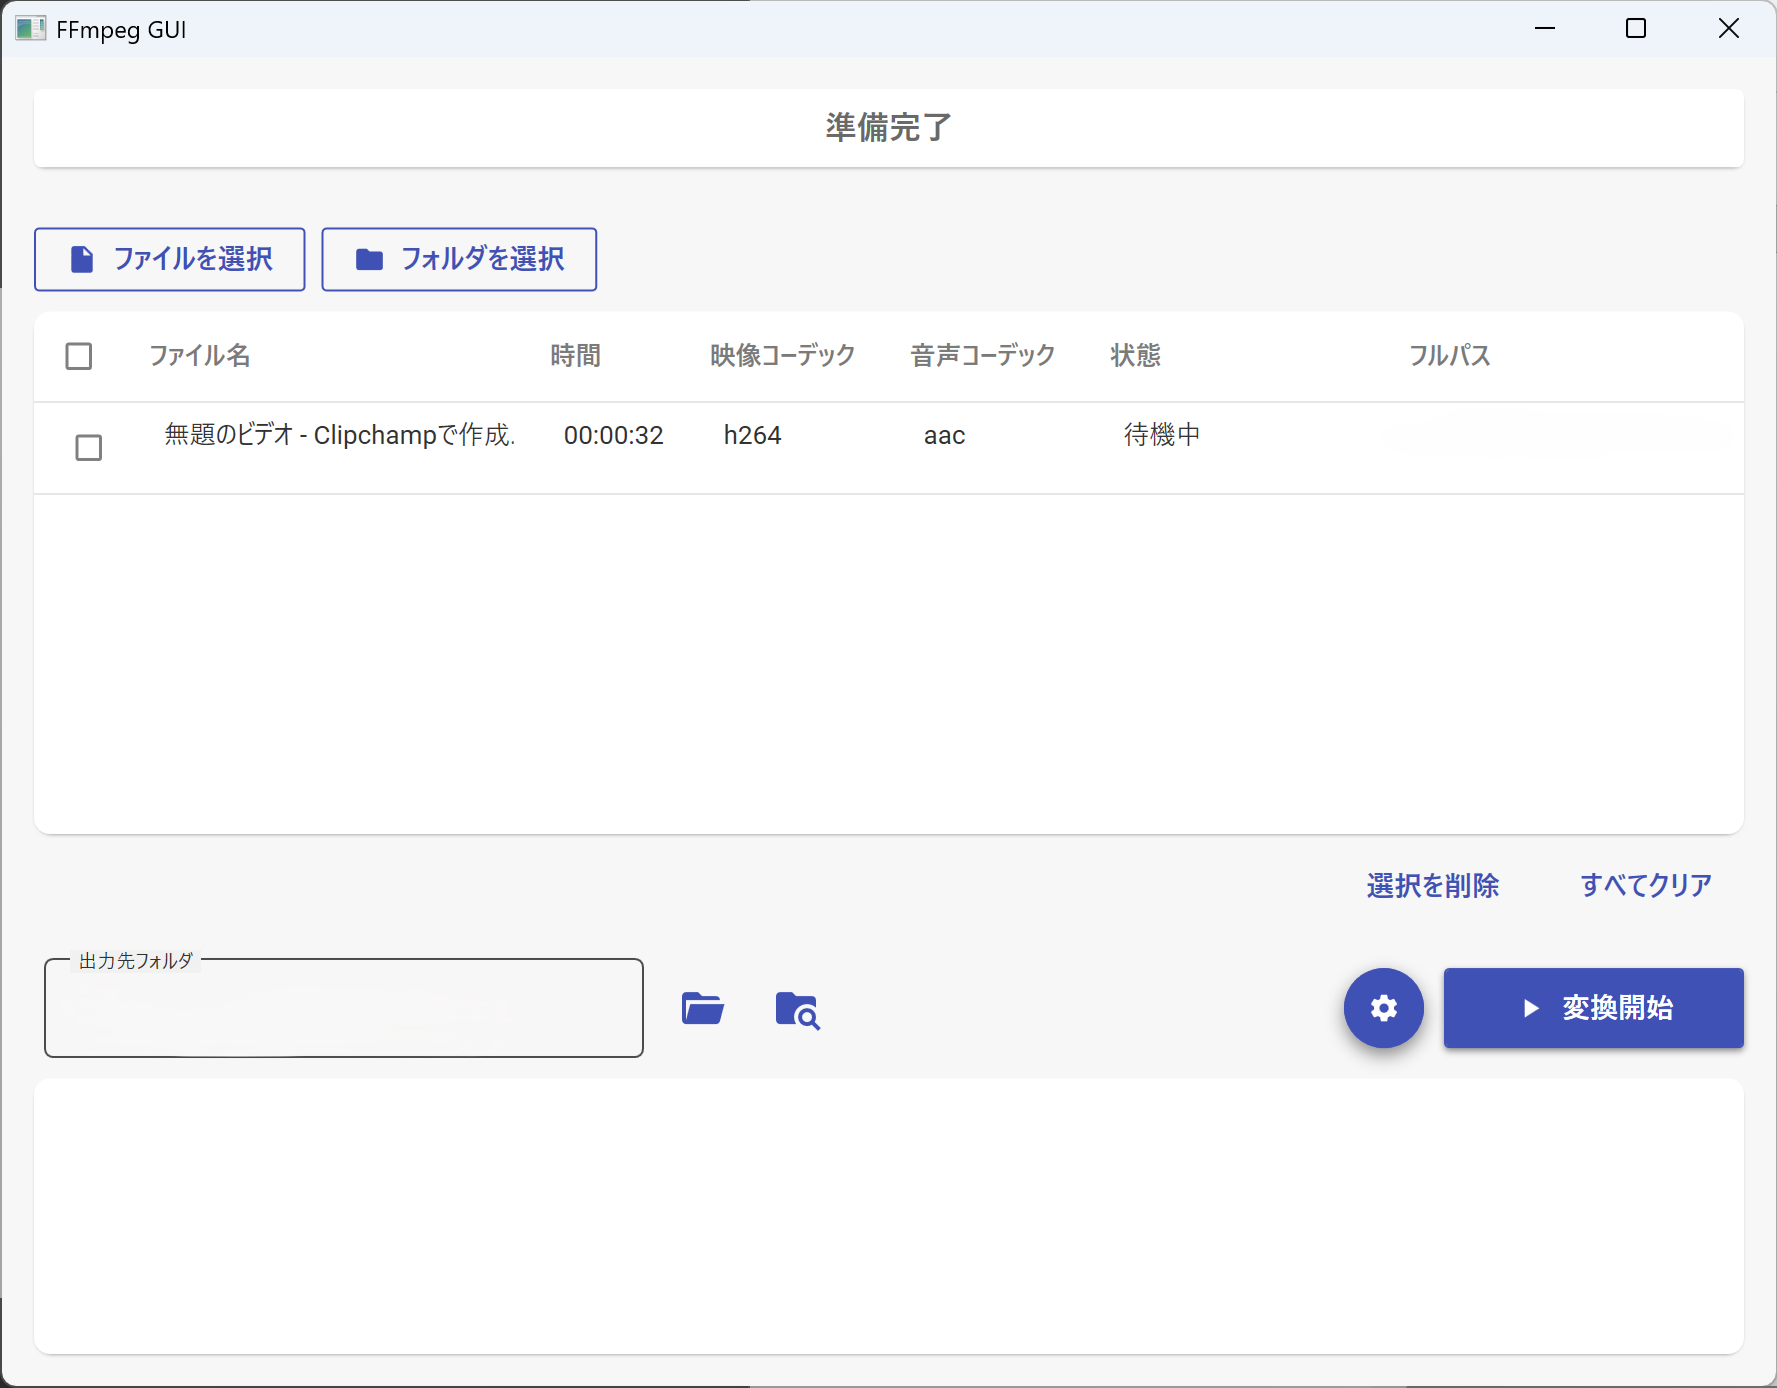Screen dimensions: 1777x1388
Task: Click the 時間 column header
Action: [575, 355]
